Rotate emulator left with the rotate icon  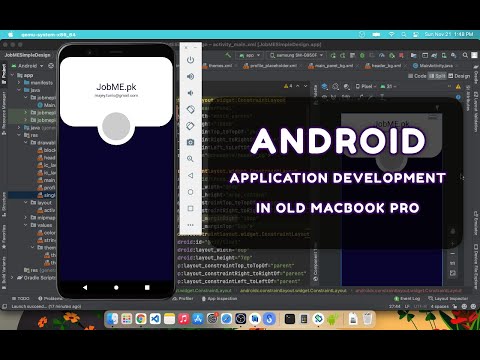click(x=190, y=109)
